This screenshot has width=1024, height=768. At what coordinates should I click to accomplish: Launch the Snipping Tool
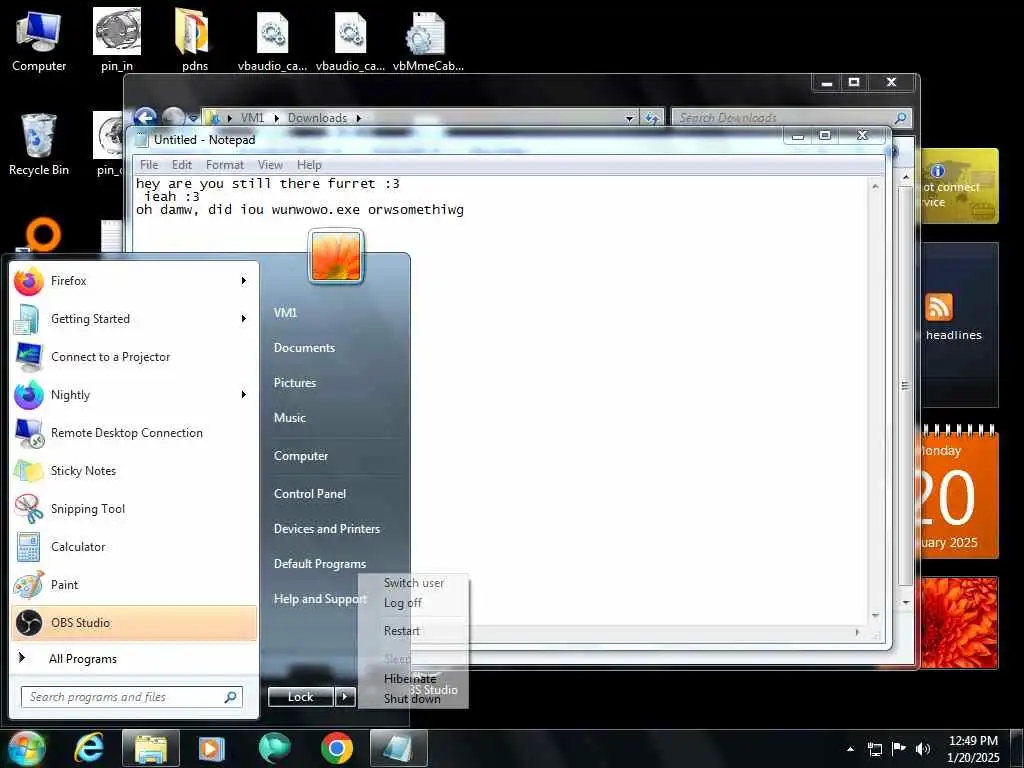click(134, 509)
